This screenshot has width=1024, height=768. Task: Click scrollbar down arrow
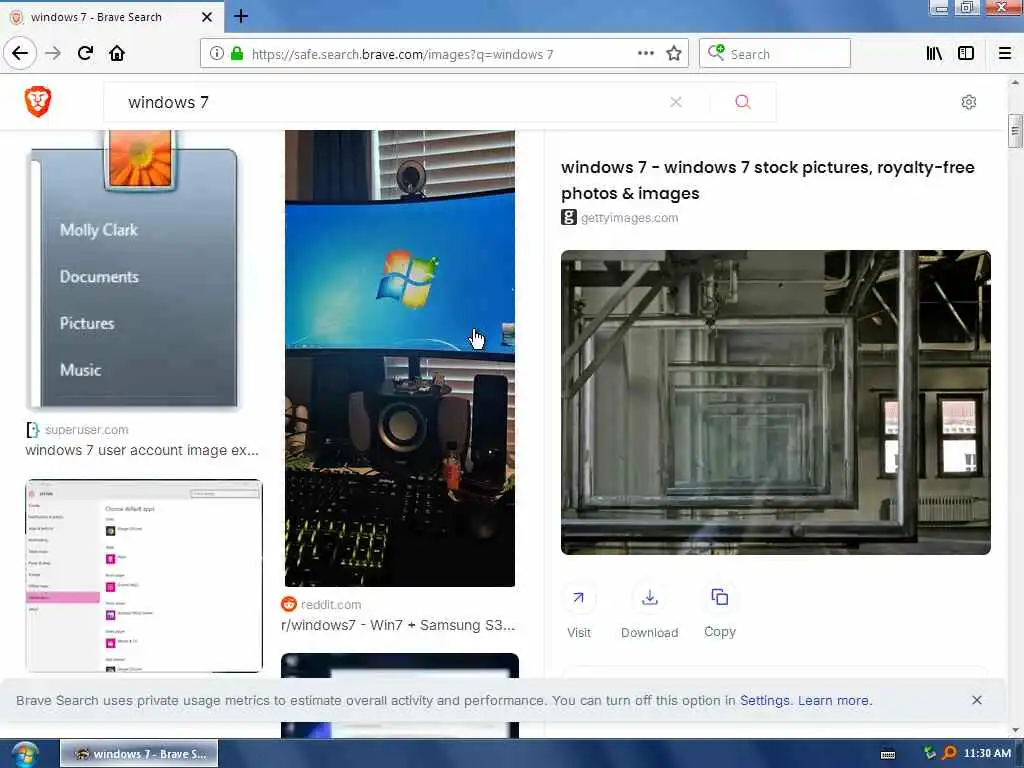(x=1014, y=730)
